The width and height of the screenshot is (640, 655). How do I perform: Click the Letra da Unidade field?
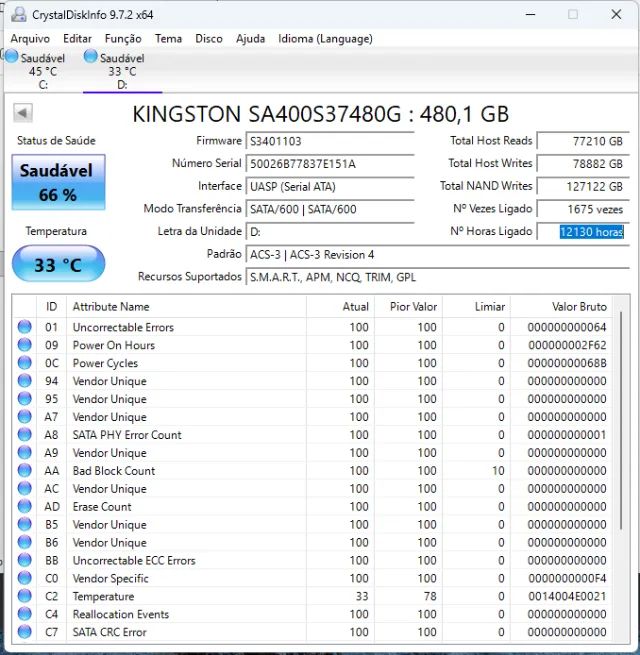pyautogui.click(x=330, y=231)
